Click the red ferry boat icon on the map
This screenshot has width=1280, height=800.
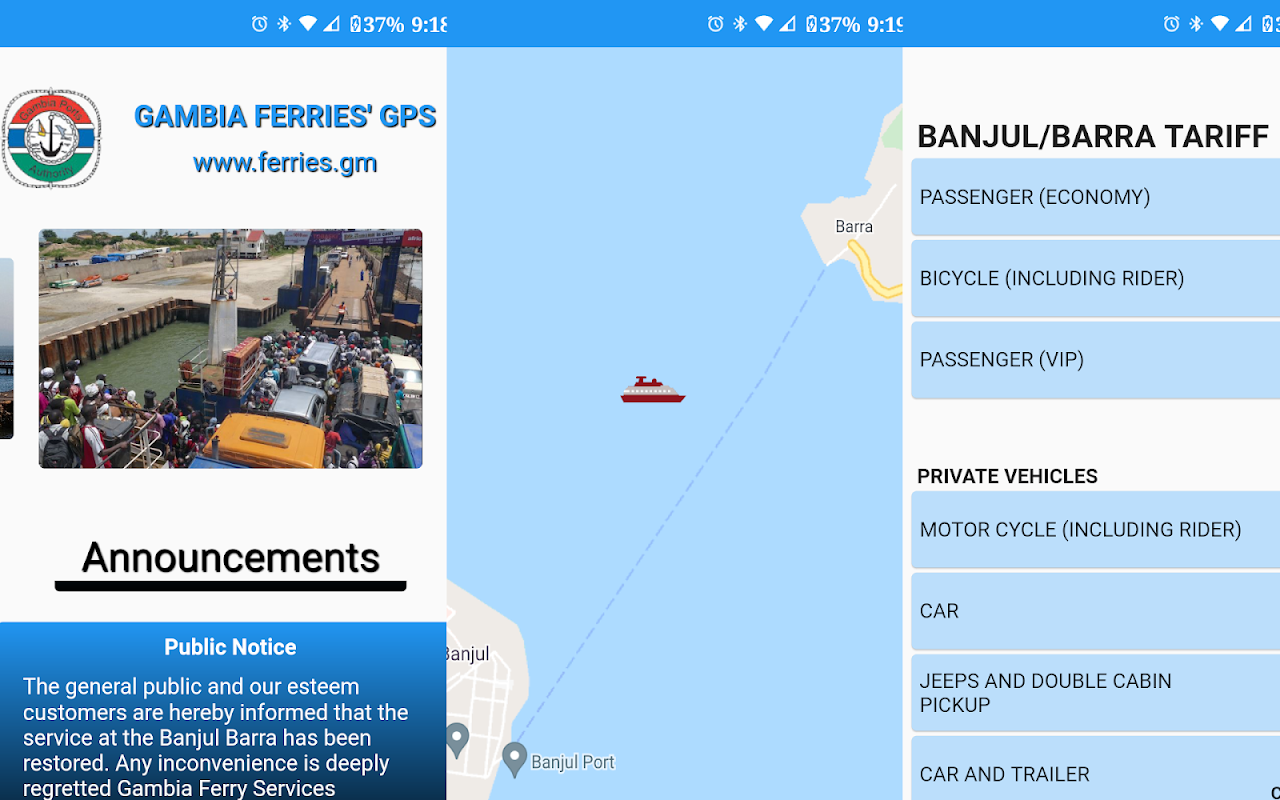click(x=653, y=390)
